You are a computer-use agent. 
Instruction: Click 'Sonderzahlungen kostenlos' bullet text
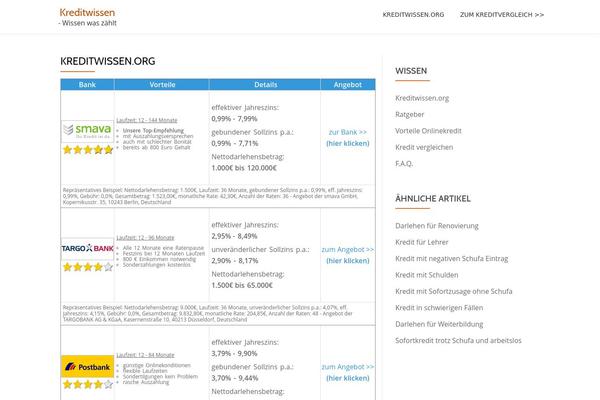157,265
